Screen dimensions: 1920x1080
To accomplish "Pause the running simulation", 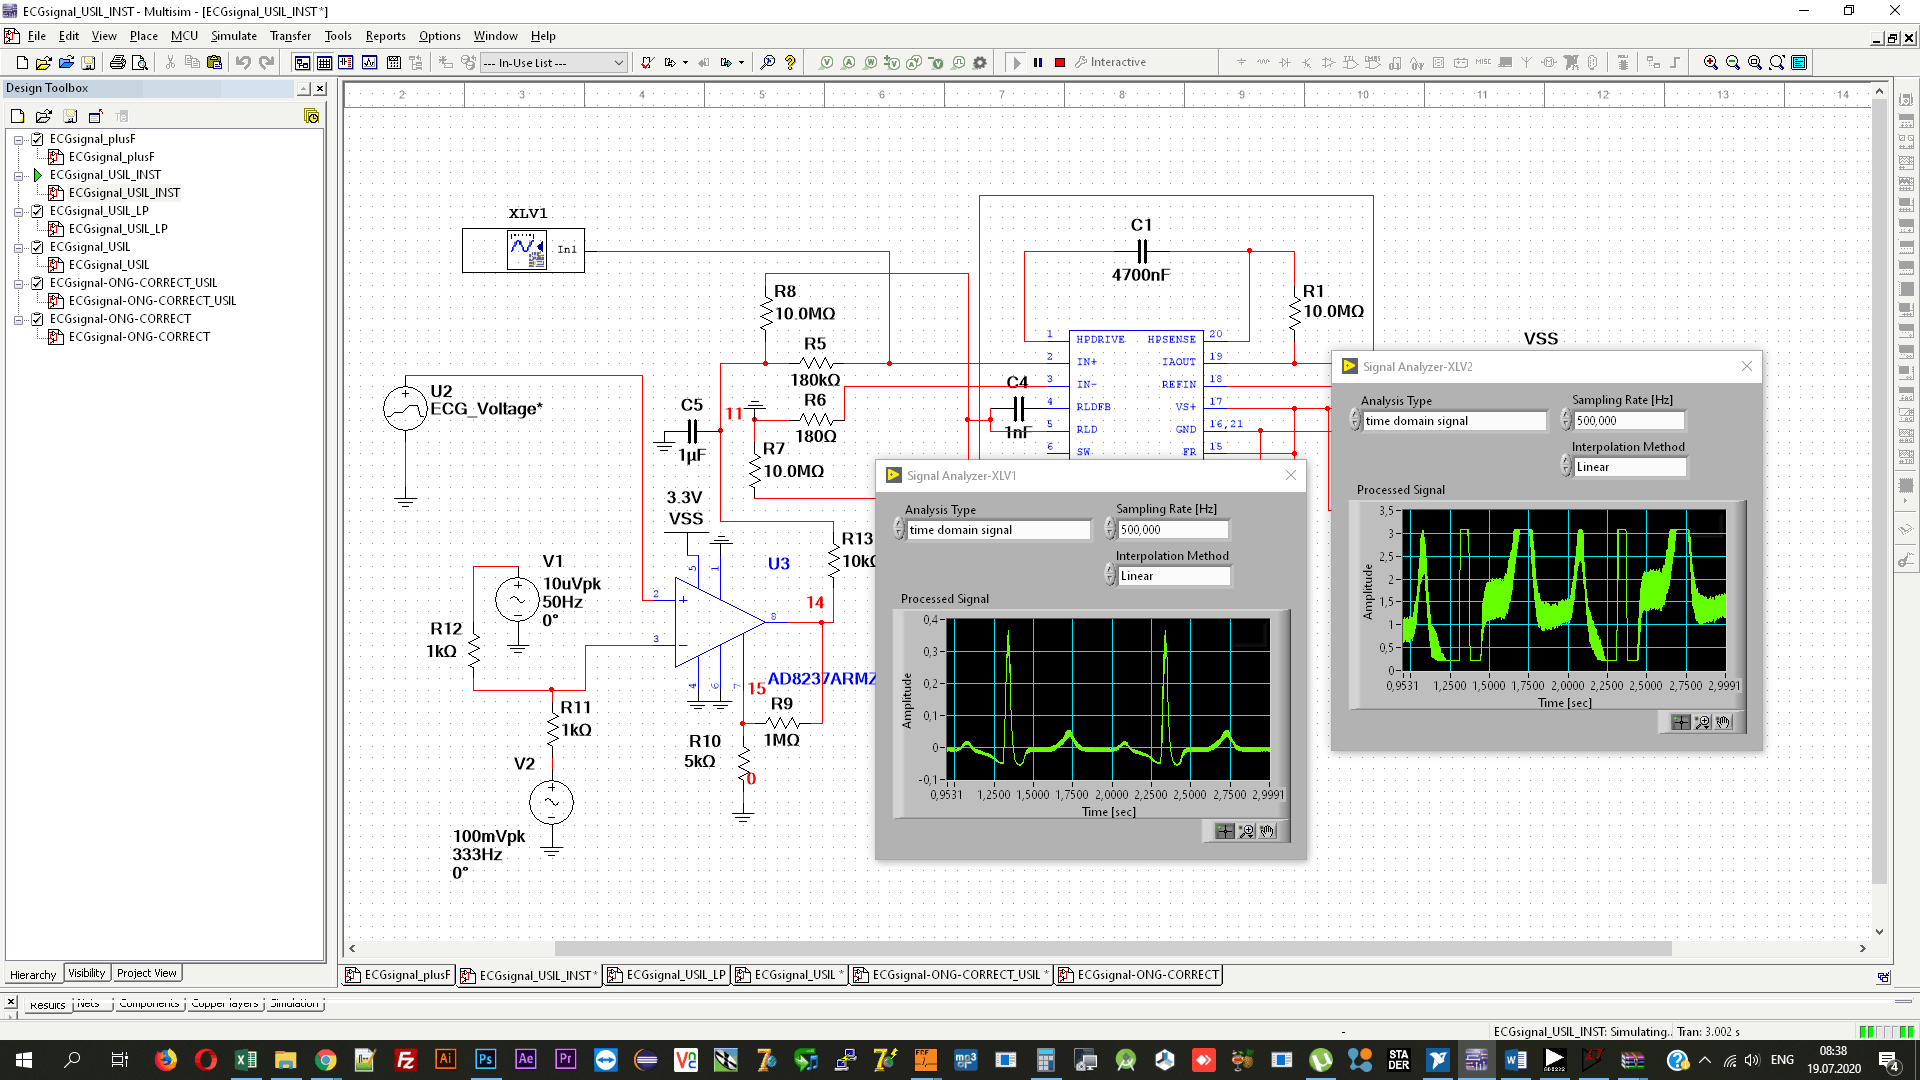I will point(1038,62).
